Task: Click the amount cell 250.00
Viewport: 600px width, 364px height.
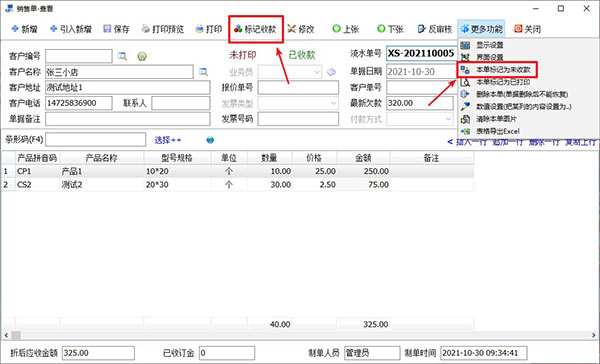Action: click(x=364, y=171)
